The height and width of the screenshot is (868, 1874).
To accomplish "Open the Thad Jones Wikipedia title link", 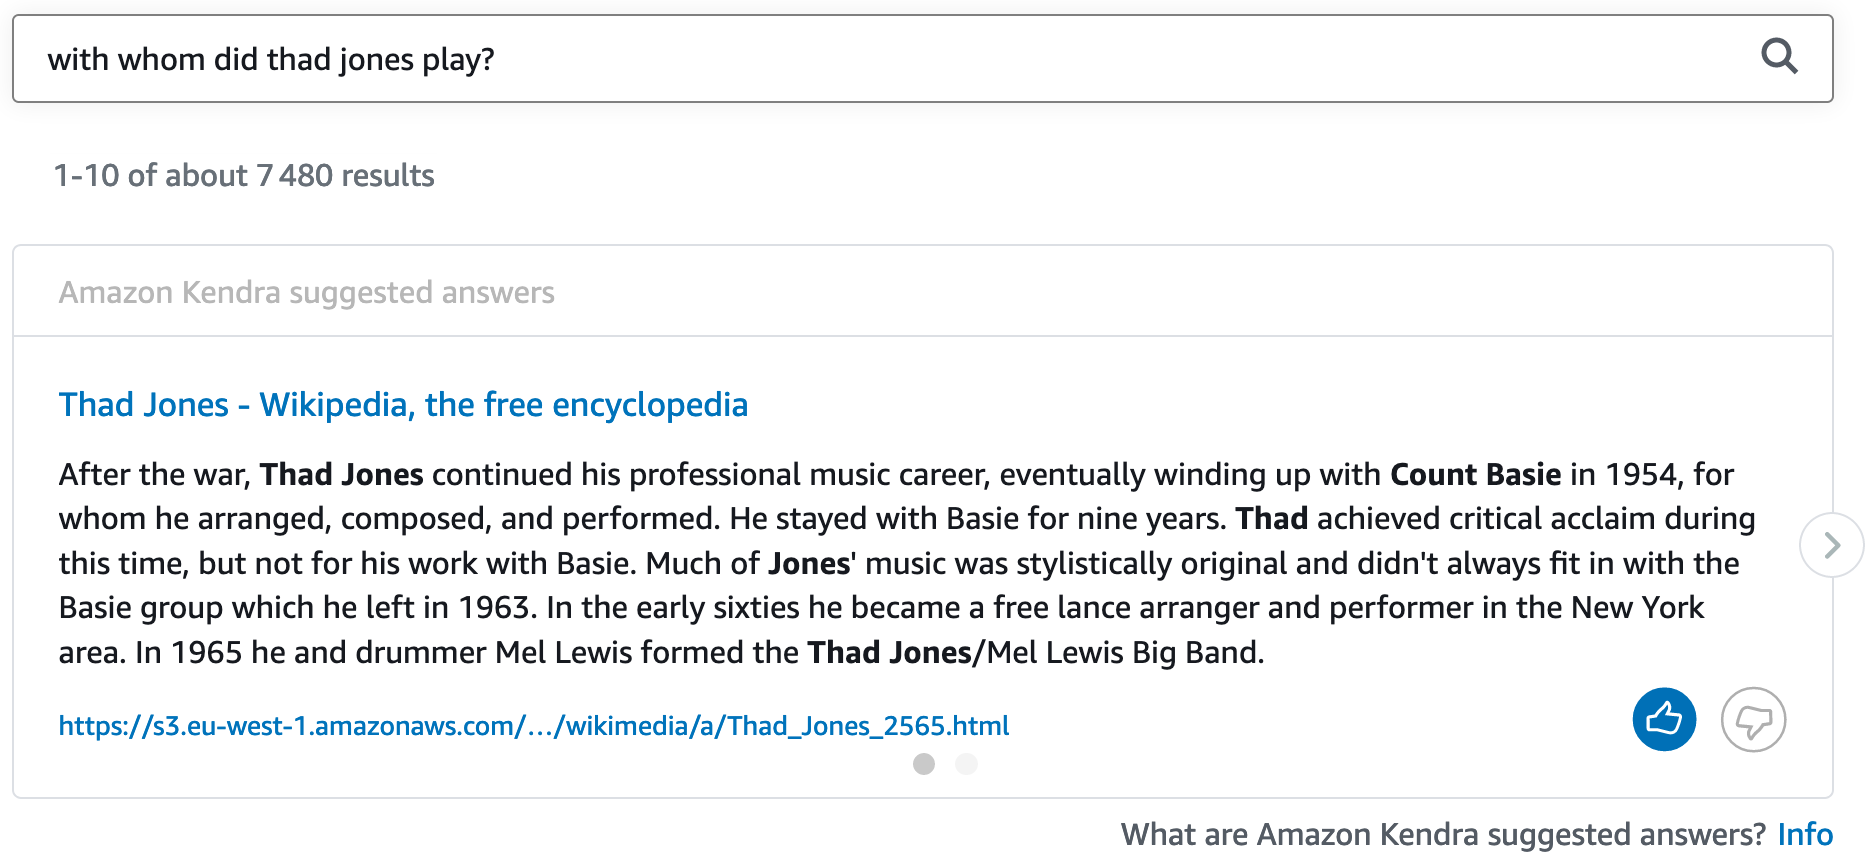I will 403,405.
